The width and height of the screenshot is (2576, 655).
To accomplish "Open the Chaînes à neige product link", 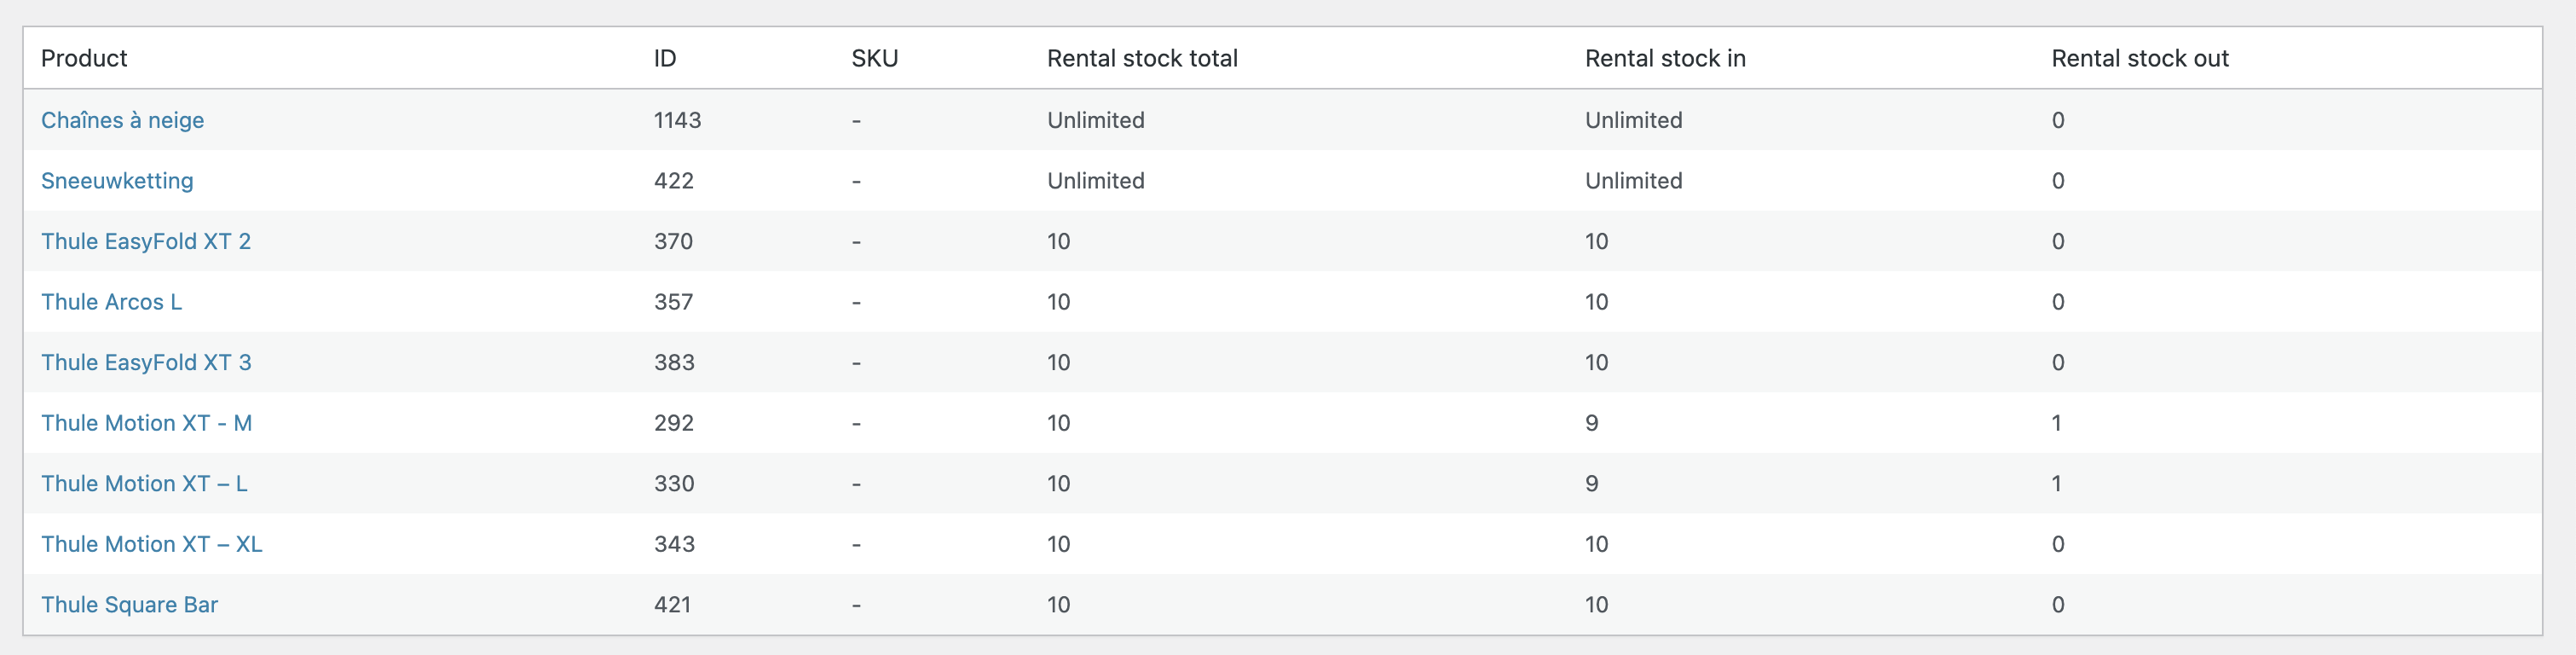I will click(x=122, y=120).
